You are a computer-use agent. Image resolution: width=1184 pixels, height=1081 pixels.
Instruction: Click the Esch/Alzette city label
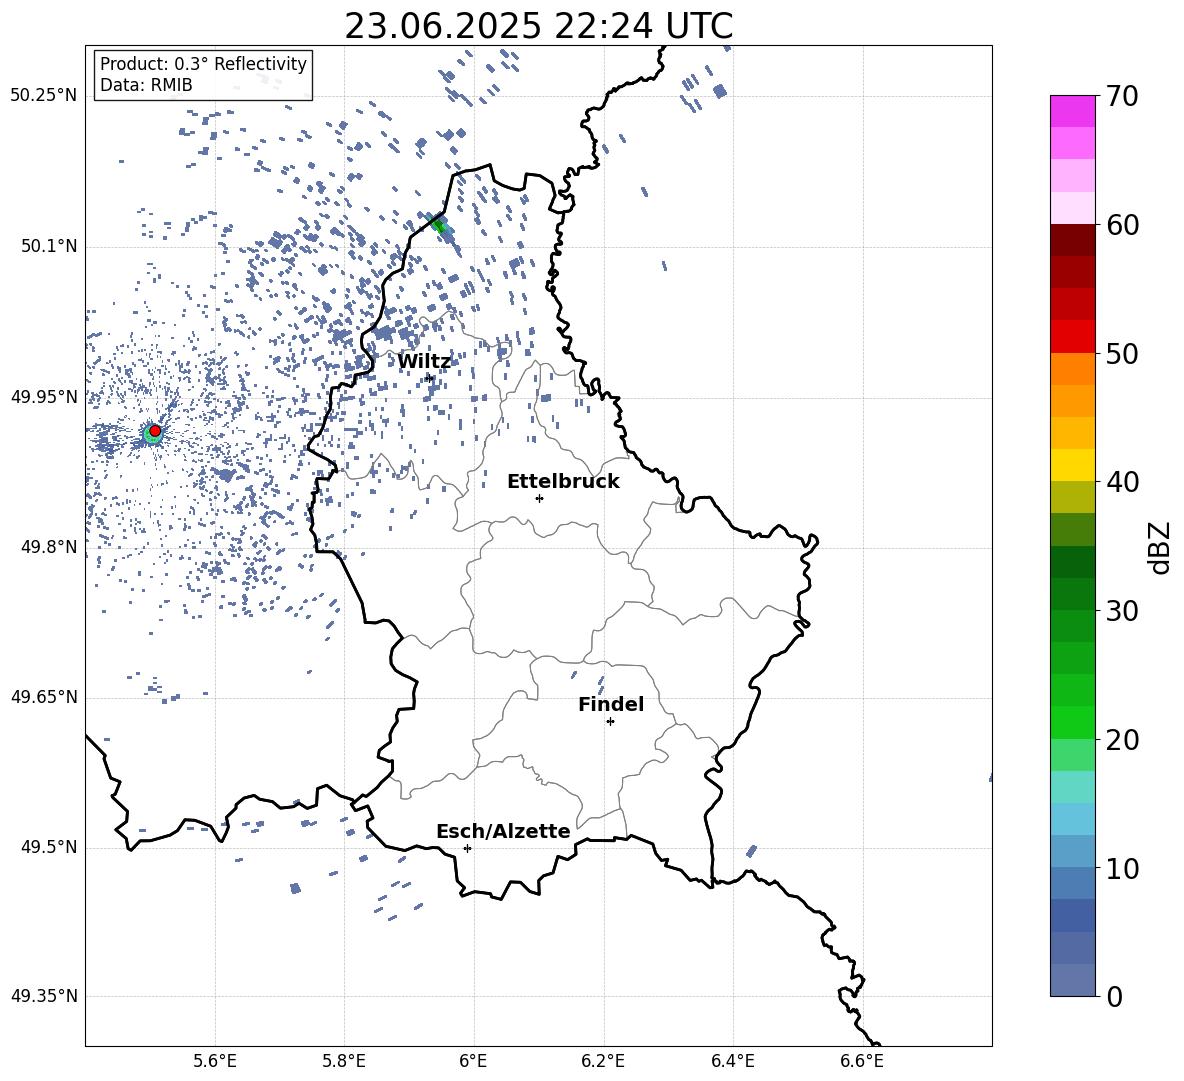point(503,831)
